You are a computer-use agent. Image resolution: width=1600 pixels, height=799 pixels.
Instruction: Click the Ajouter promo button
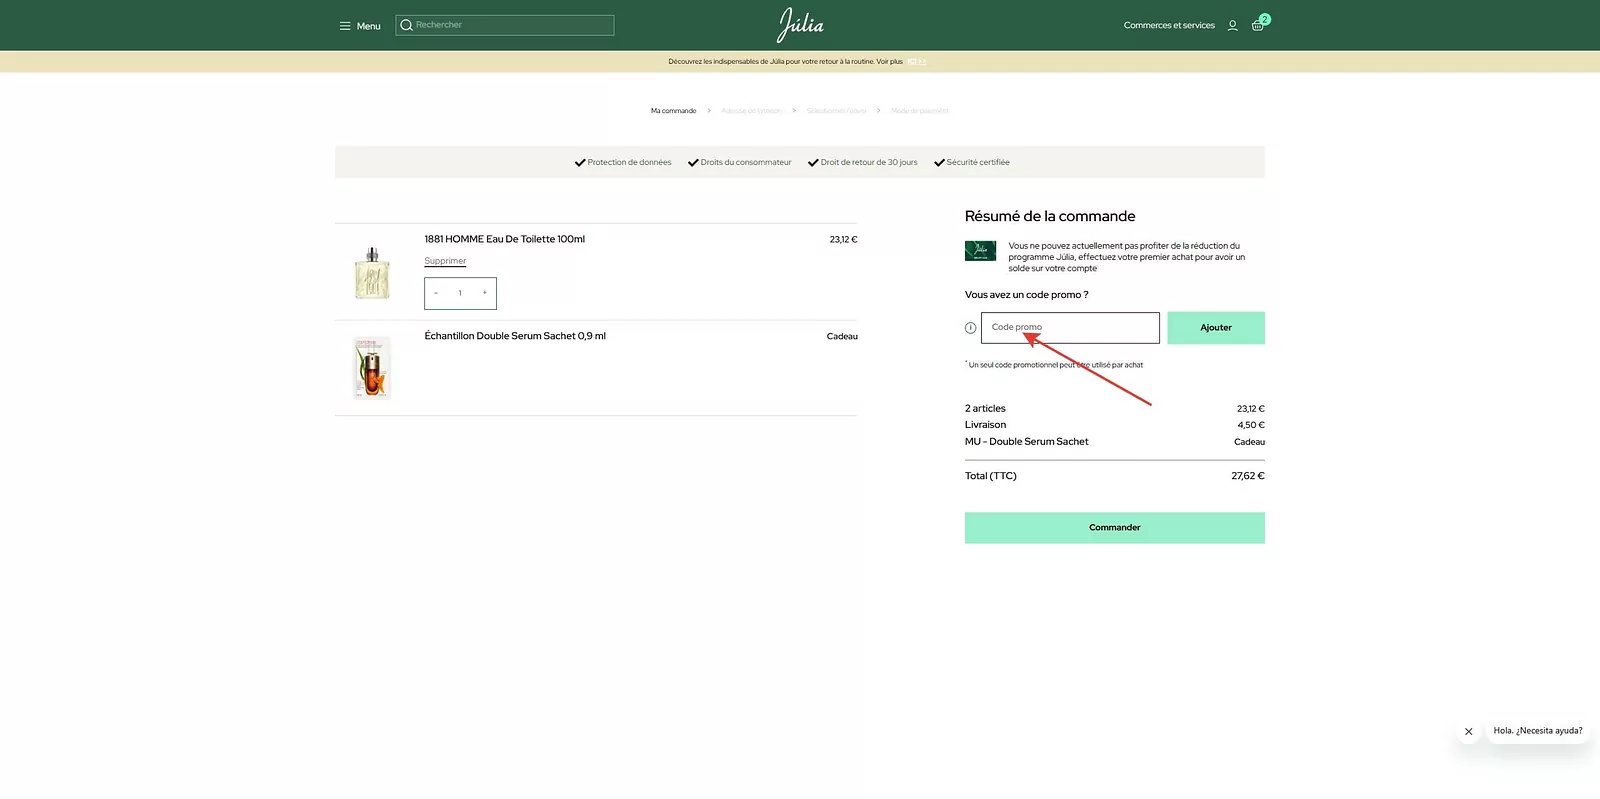point(1216,328)
